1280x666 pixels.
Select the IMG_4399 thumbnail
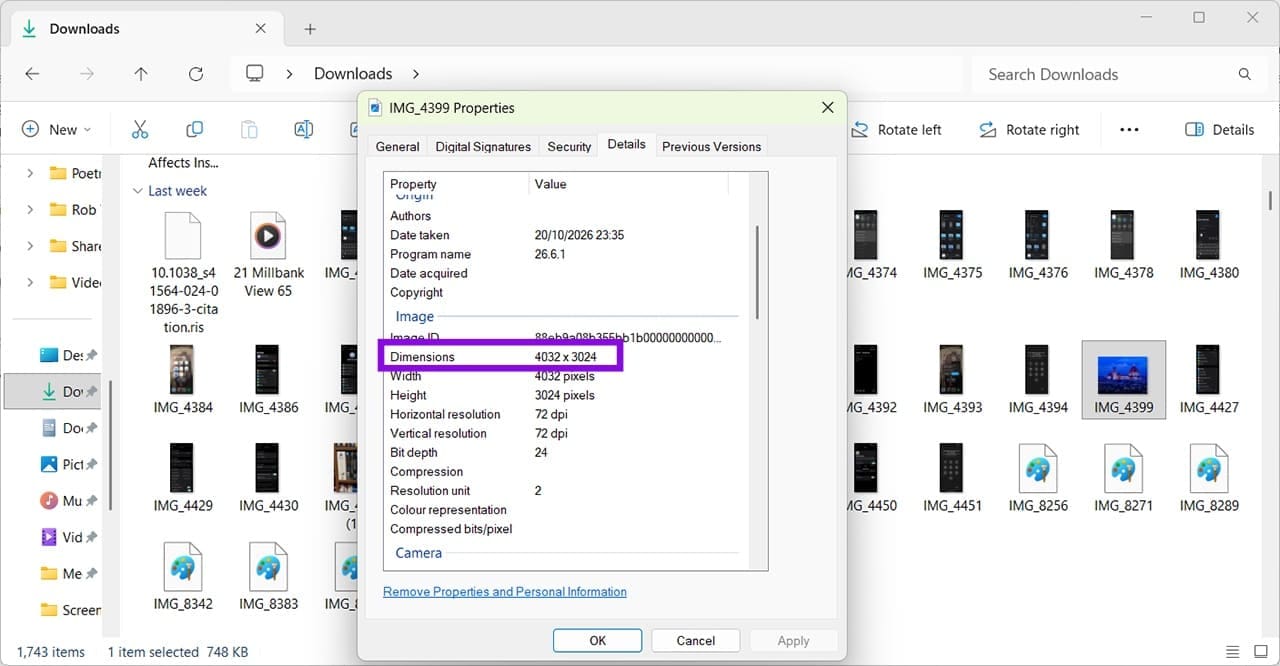(x=1123, y=379)
